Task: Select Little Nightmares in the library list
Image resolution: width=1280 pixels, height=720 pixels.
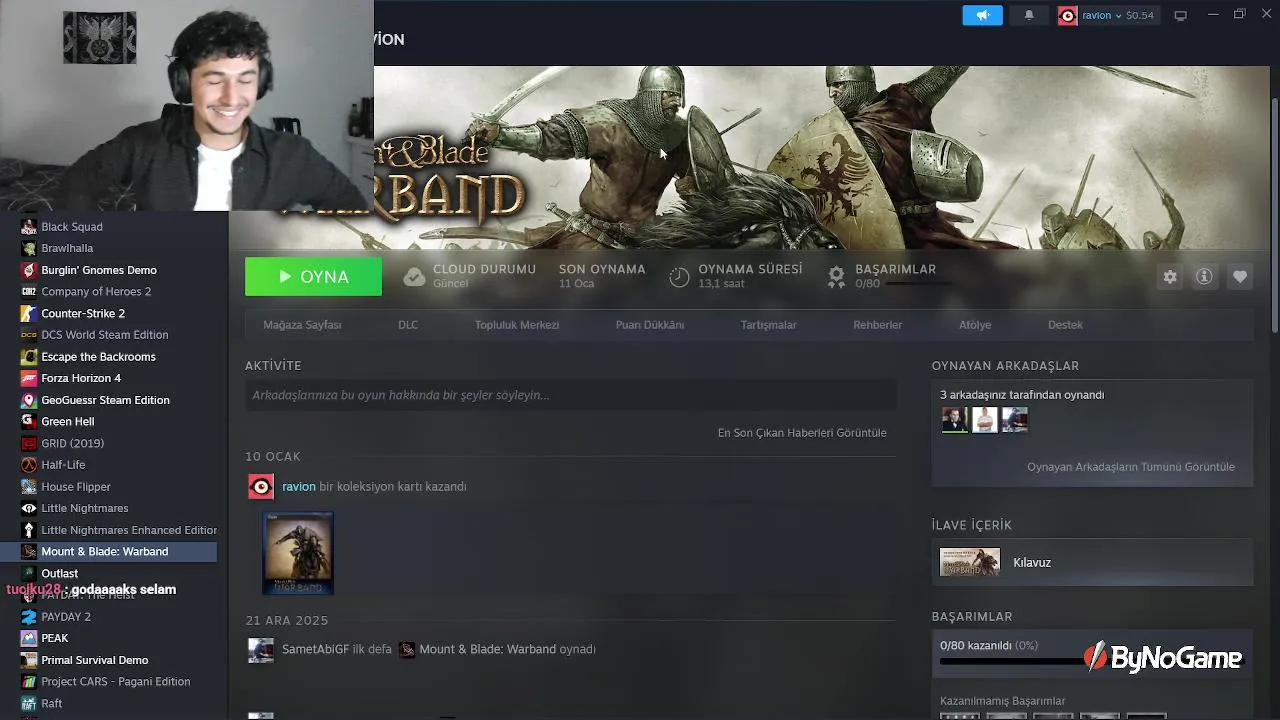Action: click(108, 508)
